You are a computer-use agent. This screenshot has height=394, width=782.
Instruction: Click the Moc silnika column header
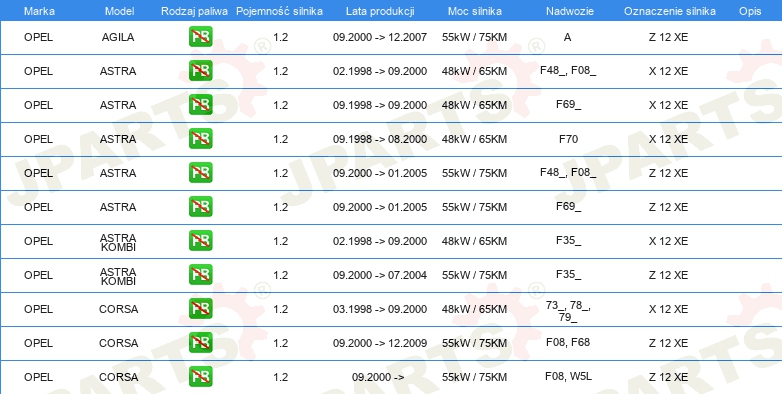tap(474, 11)
